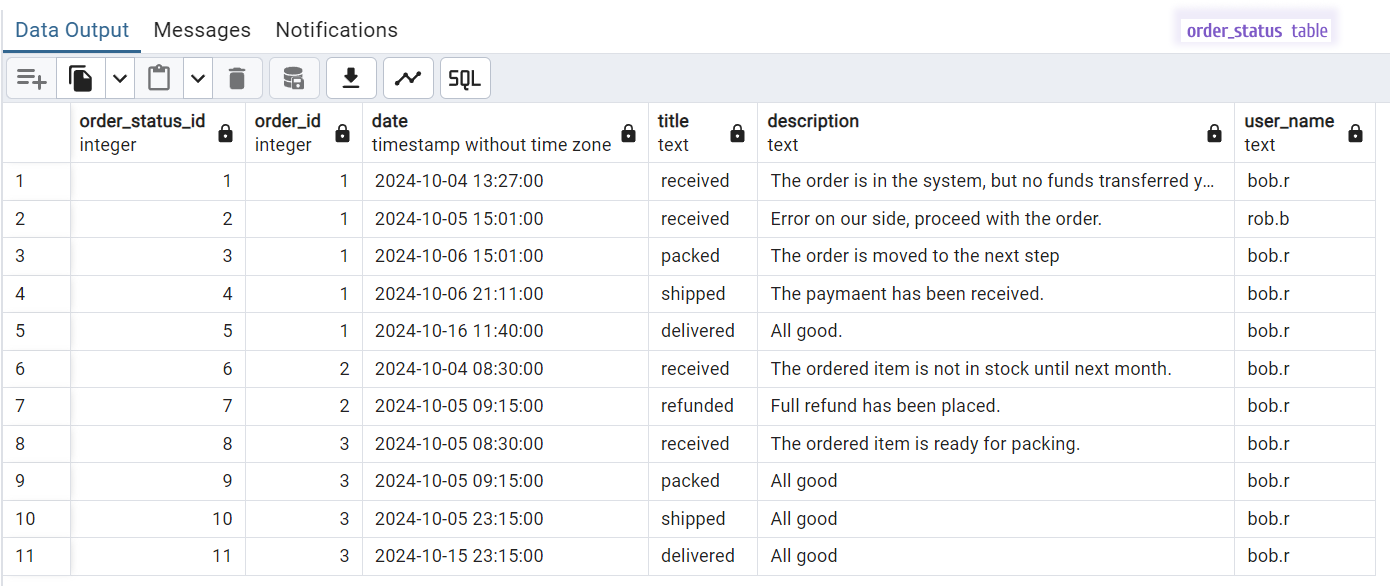Open the Notifications tab

point(336,30)
